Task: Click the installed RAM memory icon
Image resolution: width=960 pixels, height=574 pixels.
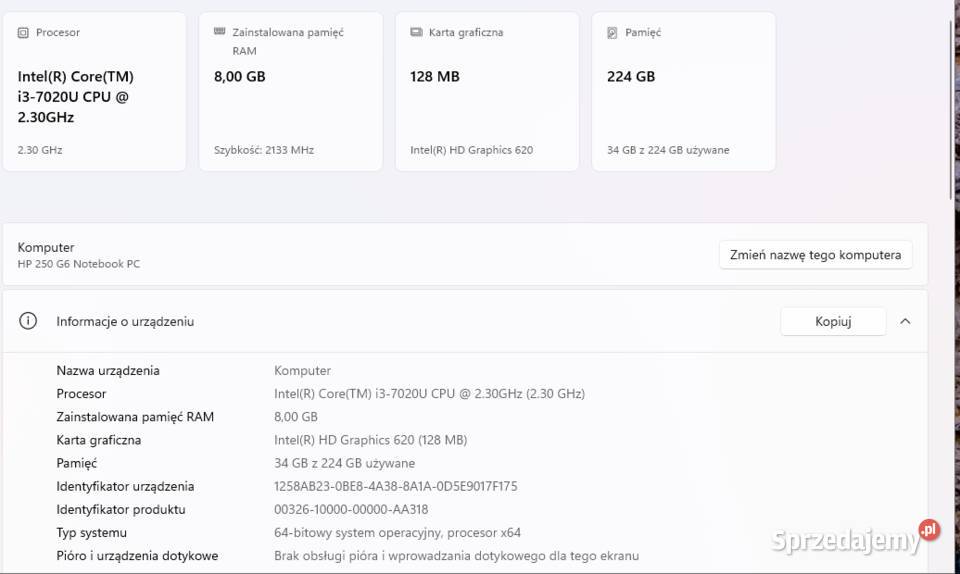Action: [x=220, y=32]
